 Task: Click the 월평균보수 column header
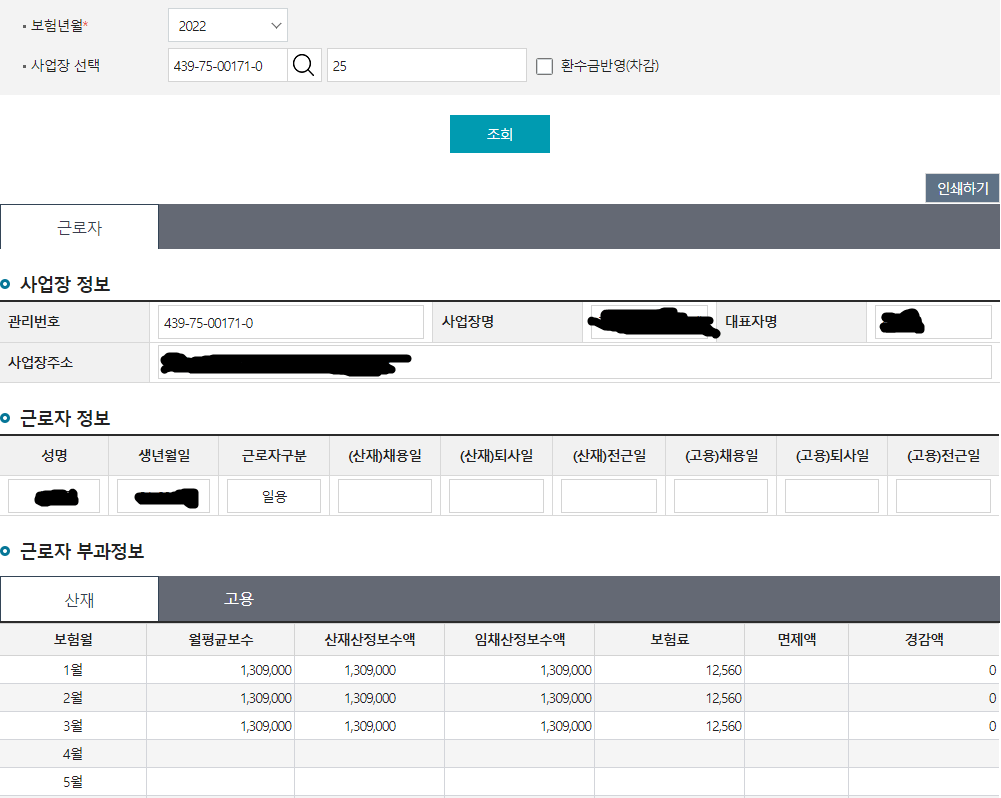(221, 639)
